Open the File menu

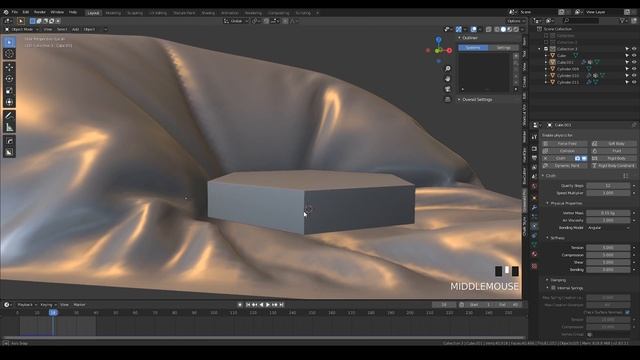(15, 12)
